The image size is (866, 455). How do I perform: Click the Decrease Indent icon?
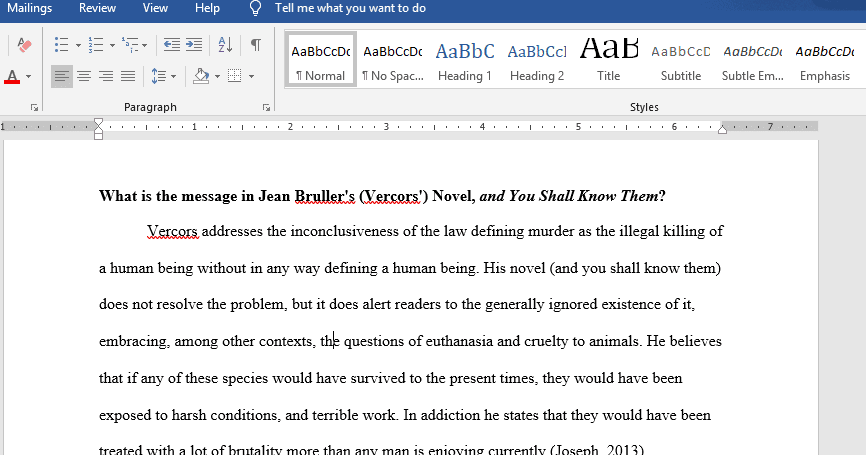coord(172,45)
